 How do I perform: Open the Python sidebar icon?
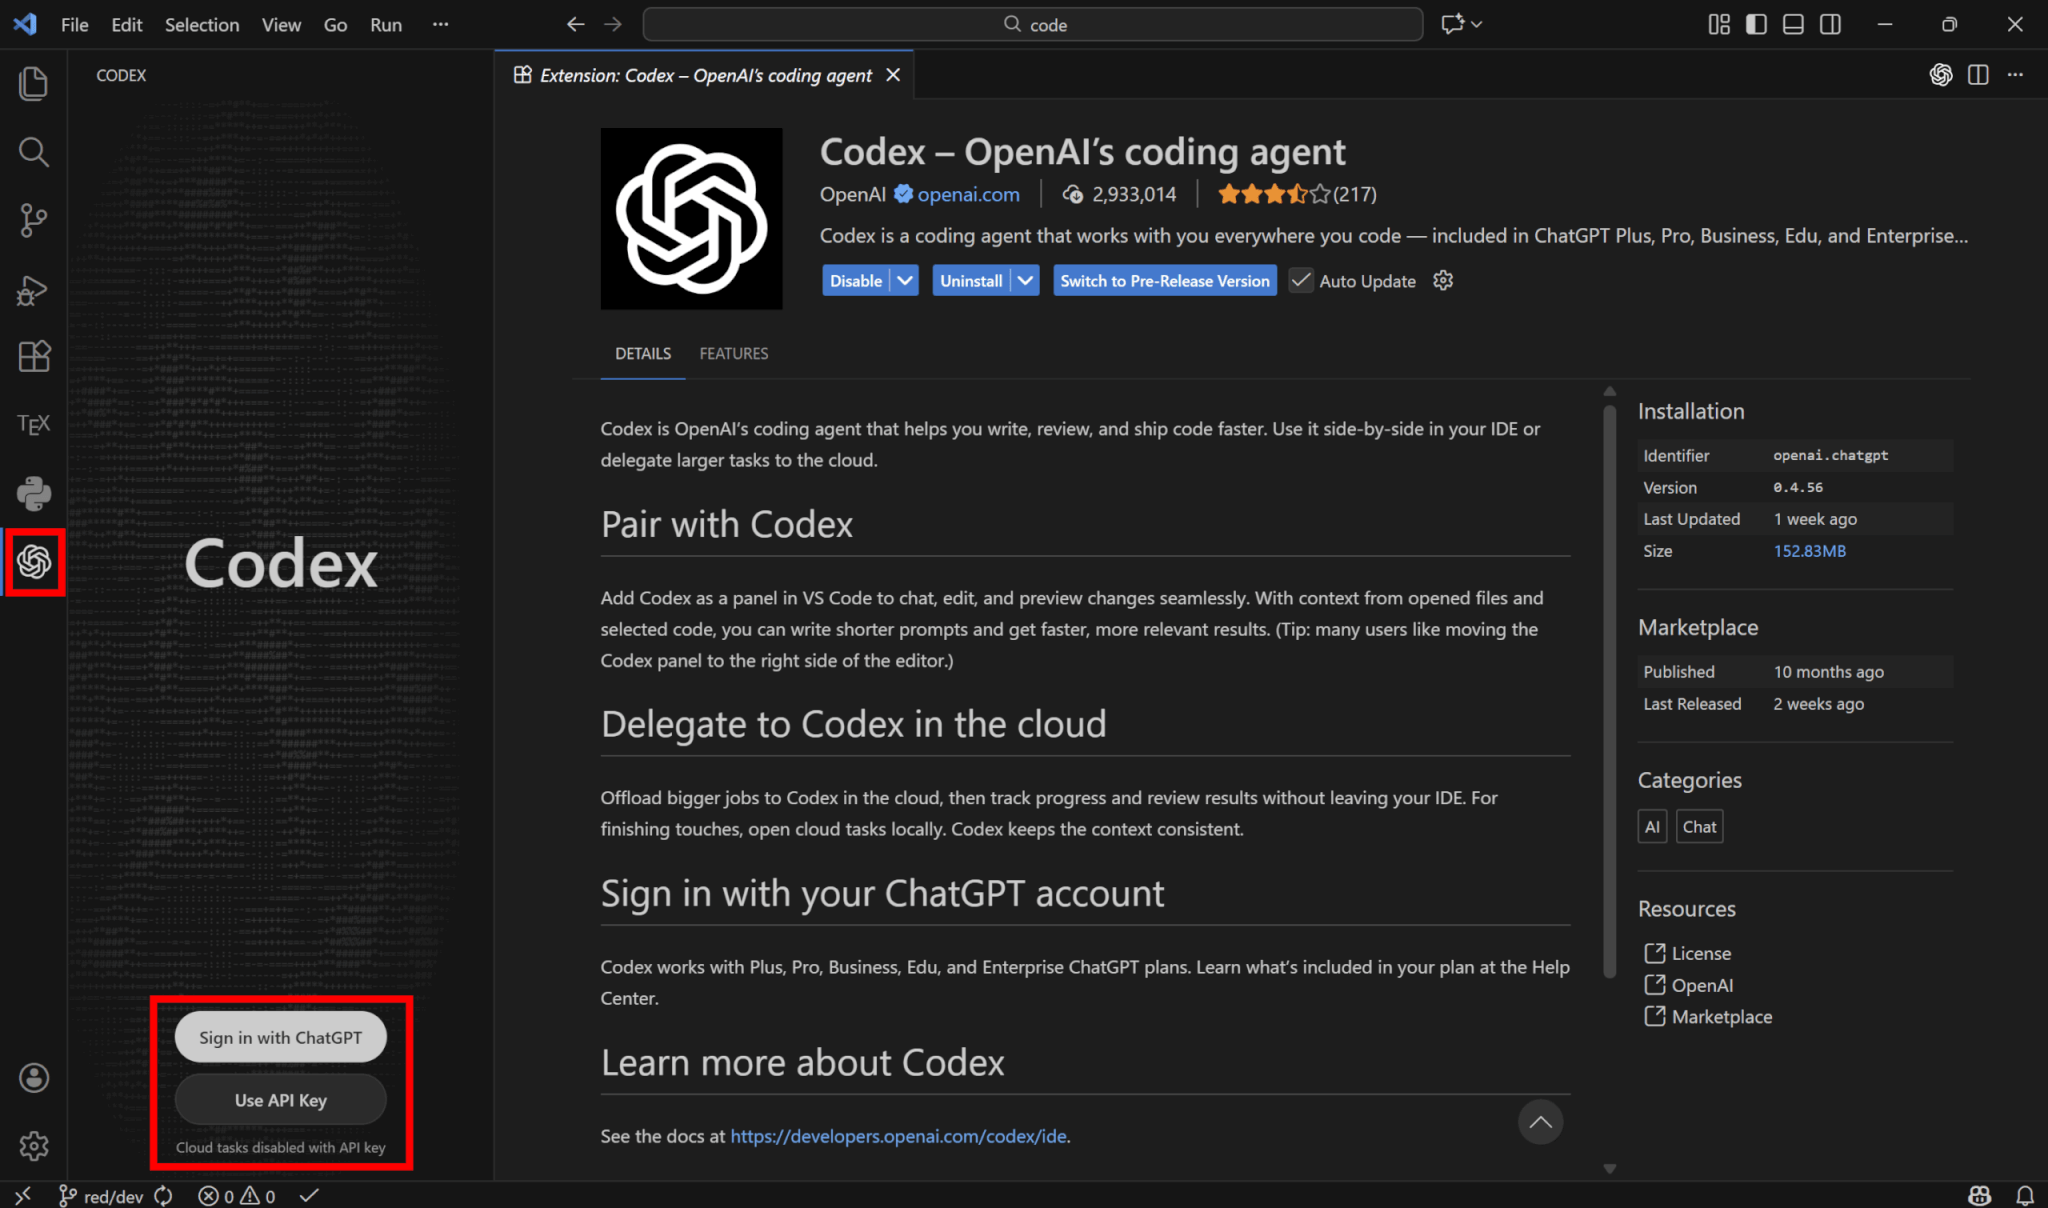coord(33,493)
